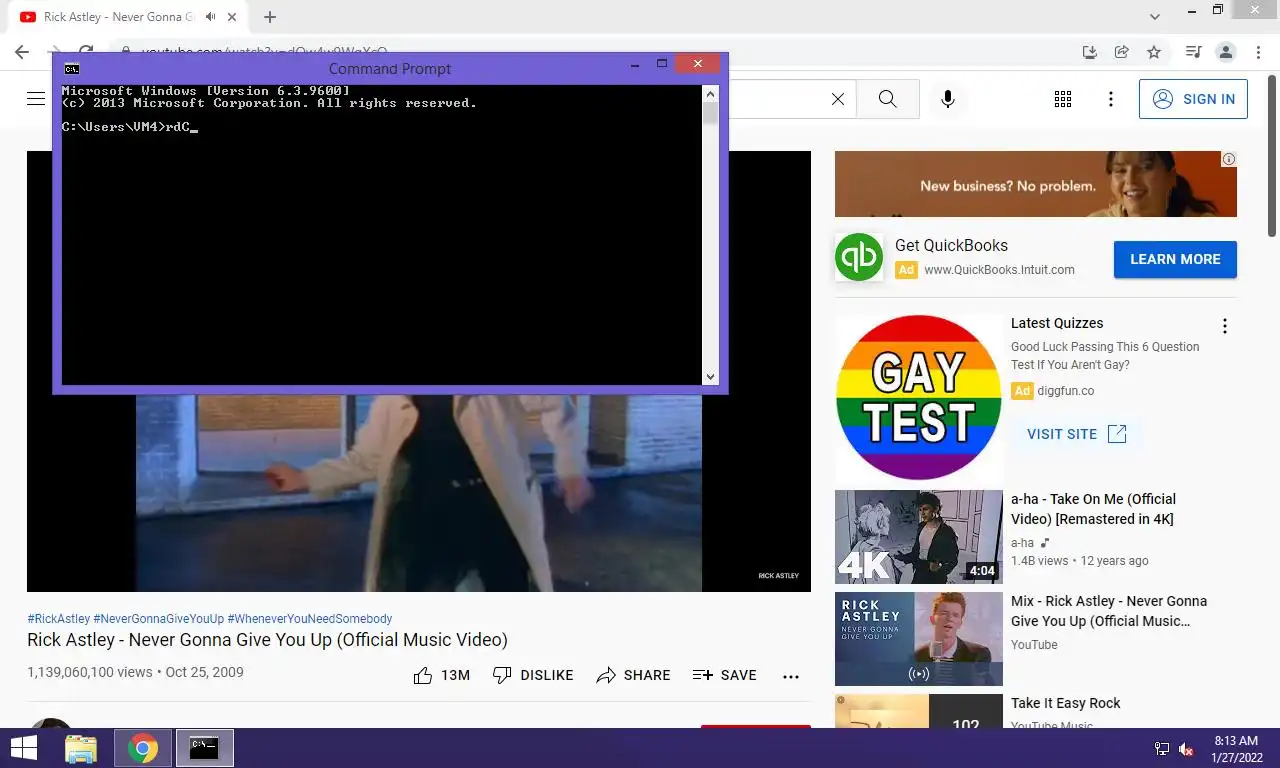Click the VISIT SITE link

pyautogui.click(x=1076, y=434)
